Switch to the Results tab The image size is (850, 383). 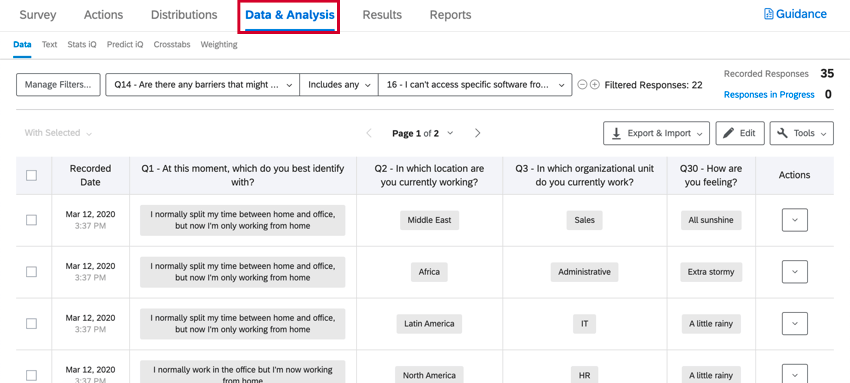[382, 15]
